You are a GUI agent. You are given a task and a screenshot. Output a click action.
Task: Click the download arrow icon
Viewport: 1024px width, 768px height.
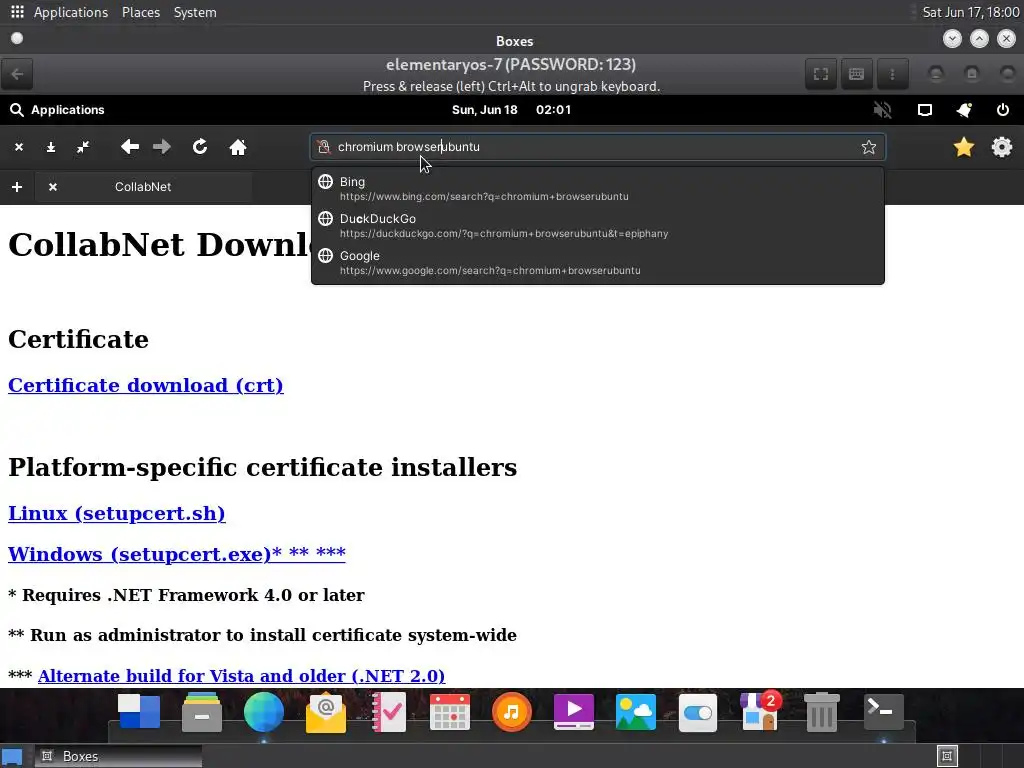pyautogui.click(x=51, y=147)
